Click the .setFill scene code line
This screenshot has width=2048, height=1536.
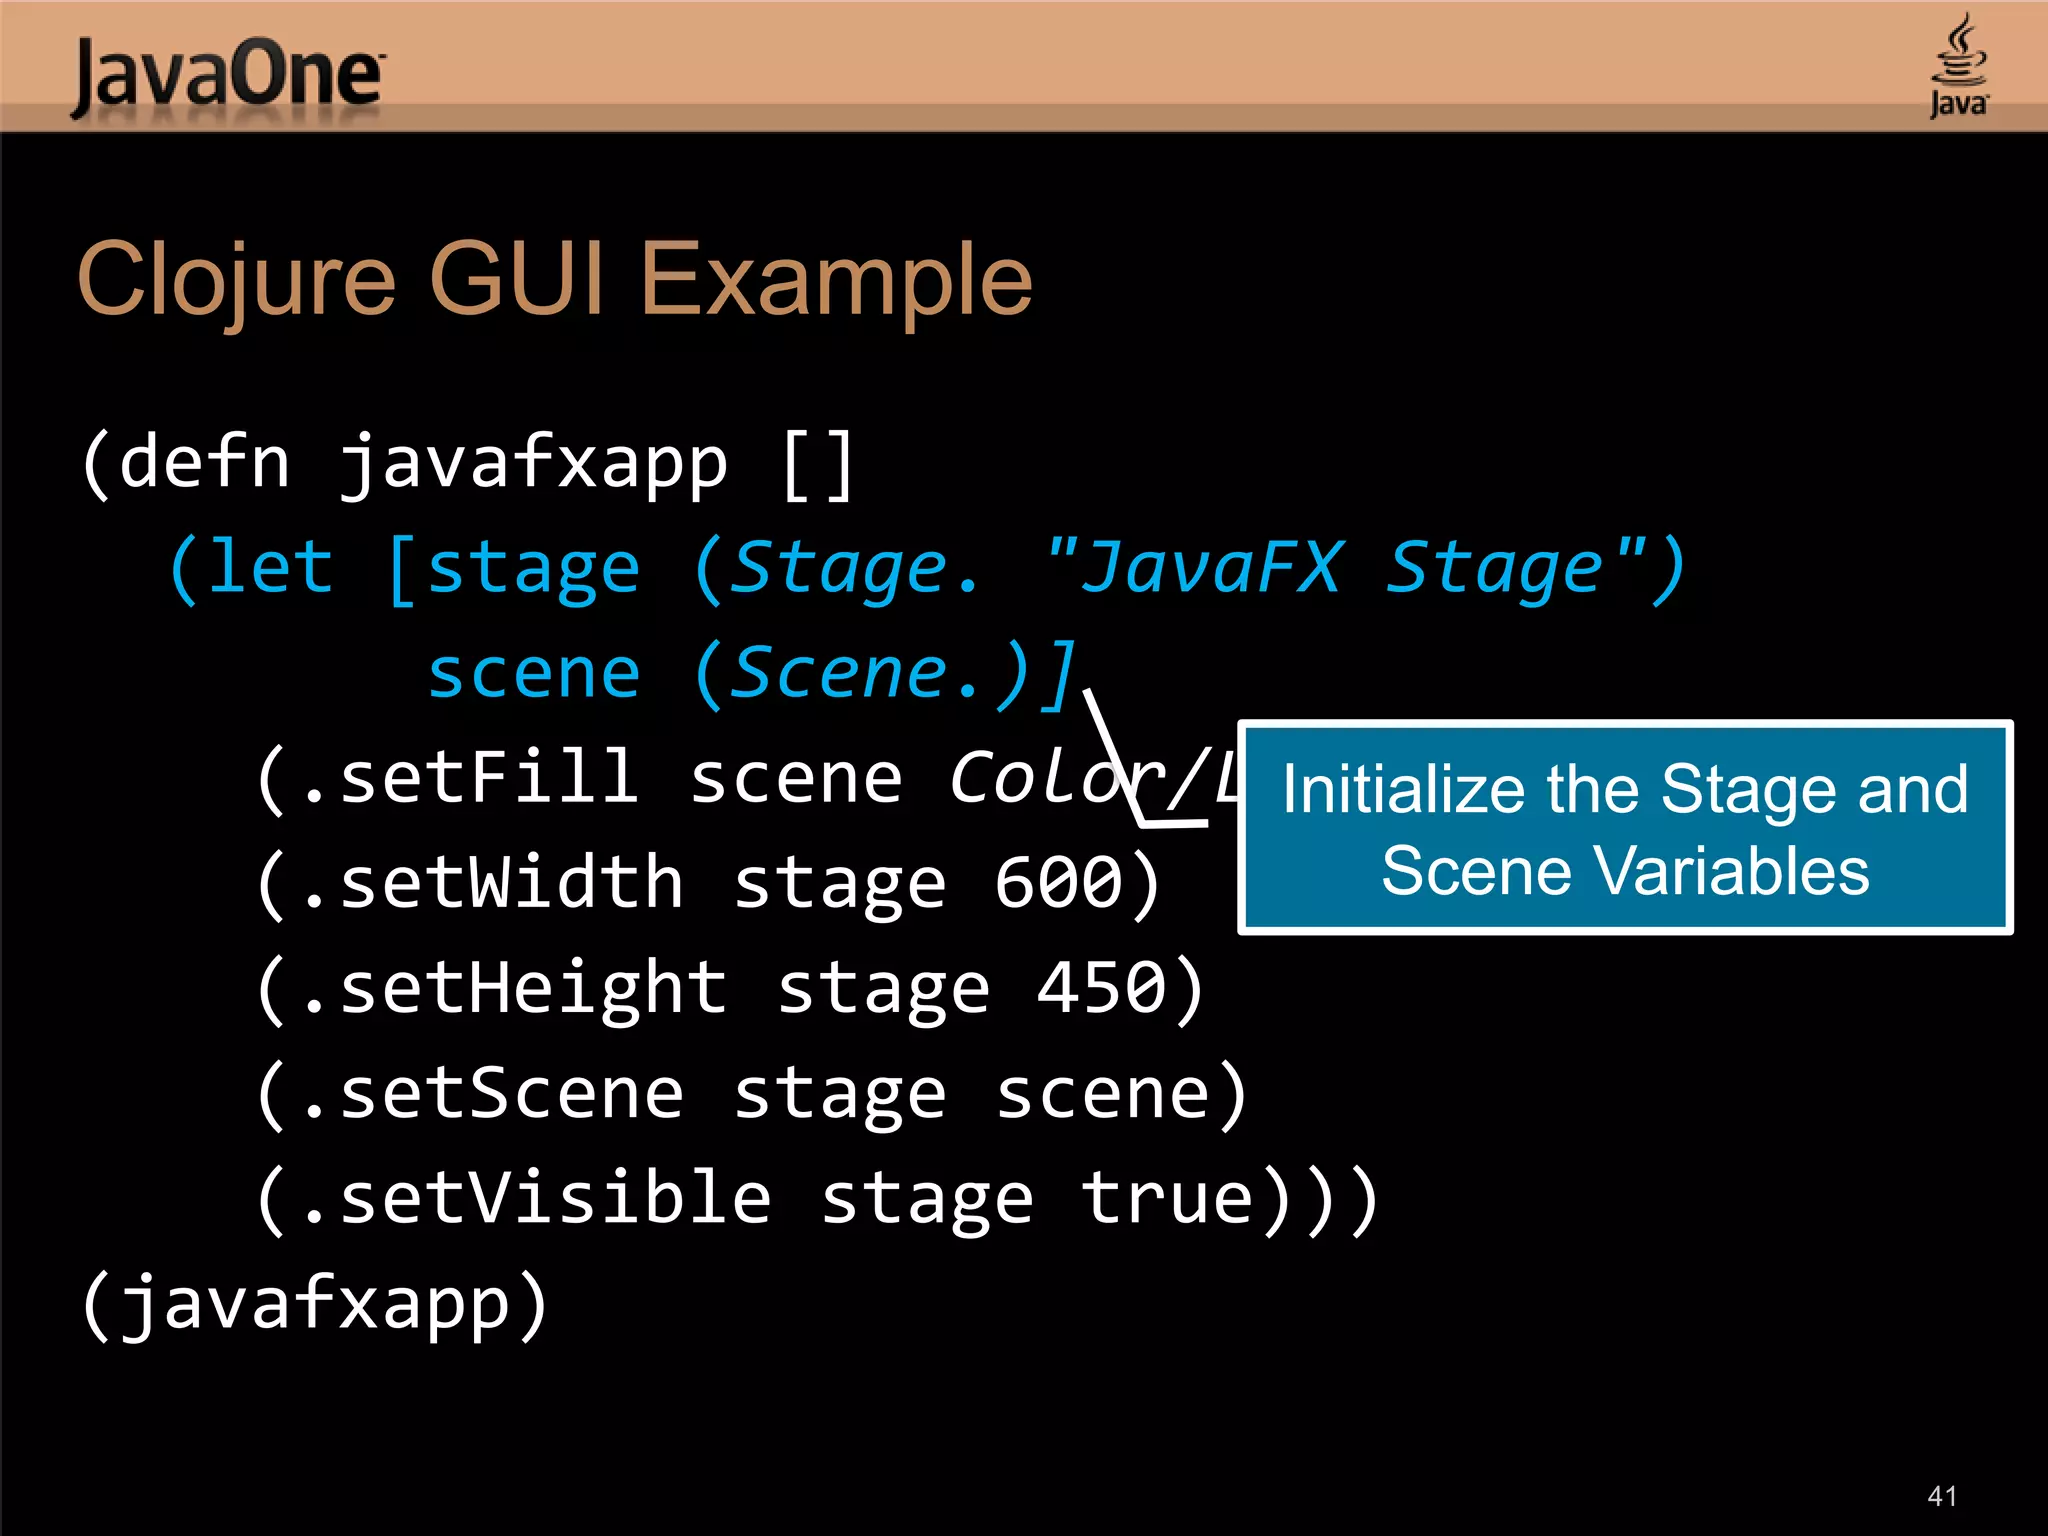click(x=747, y=780)
